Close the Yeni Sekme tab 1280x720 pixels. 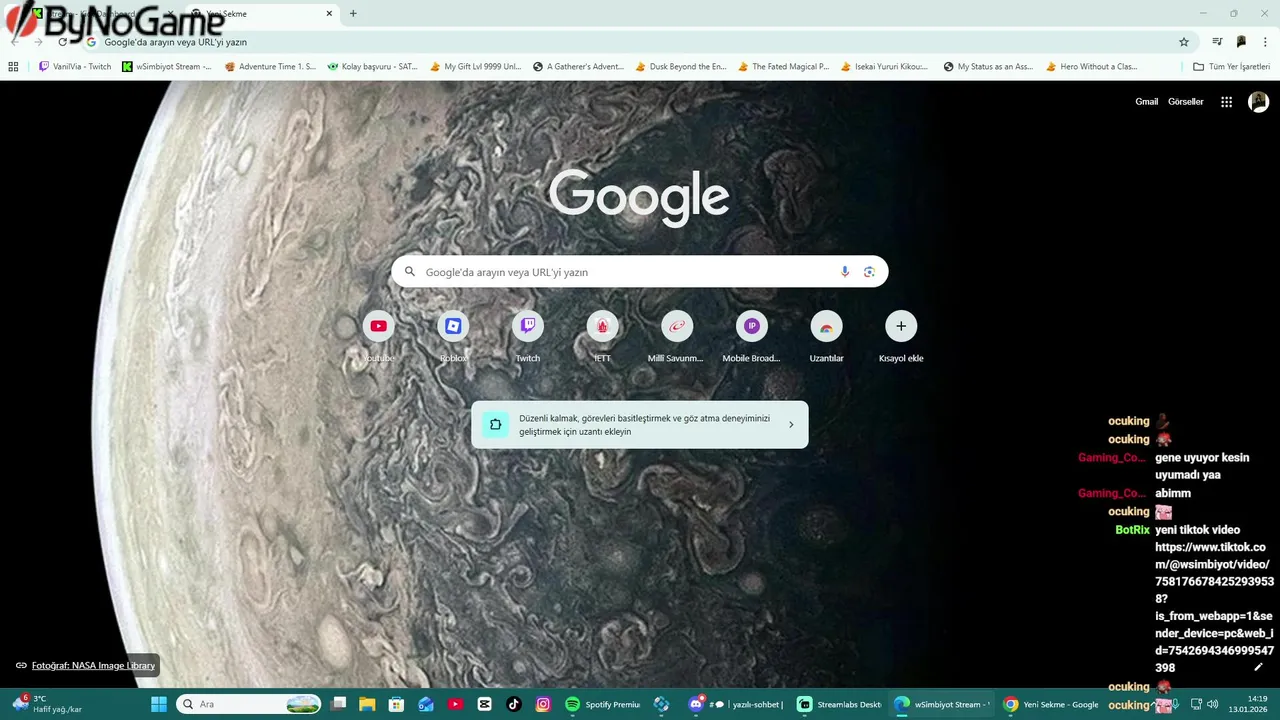(329, 14)
